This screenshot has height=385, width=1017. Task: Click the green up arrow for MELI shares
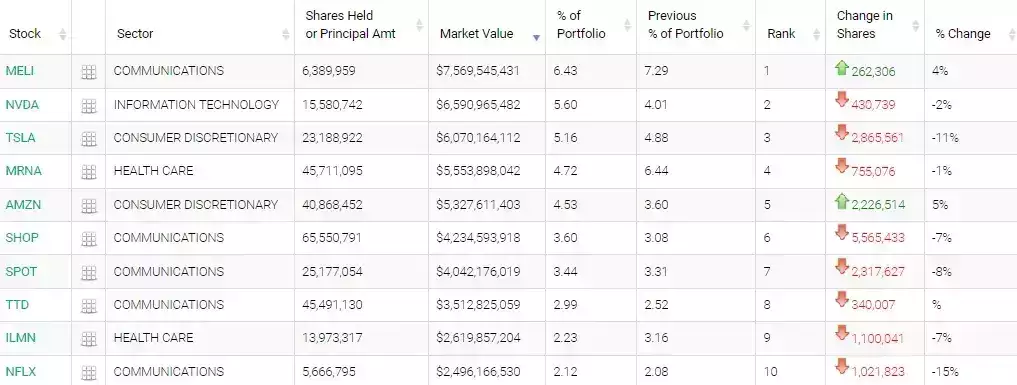pos(842,67)
